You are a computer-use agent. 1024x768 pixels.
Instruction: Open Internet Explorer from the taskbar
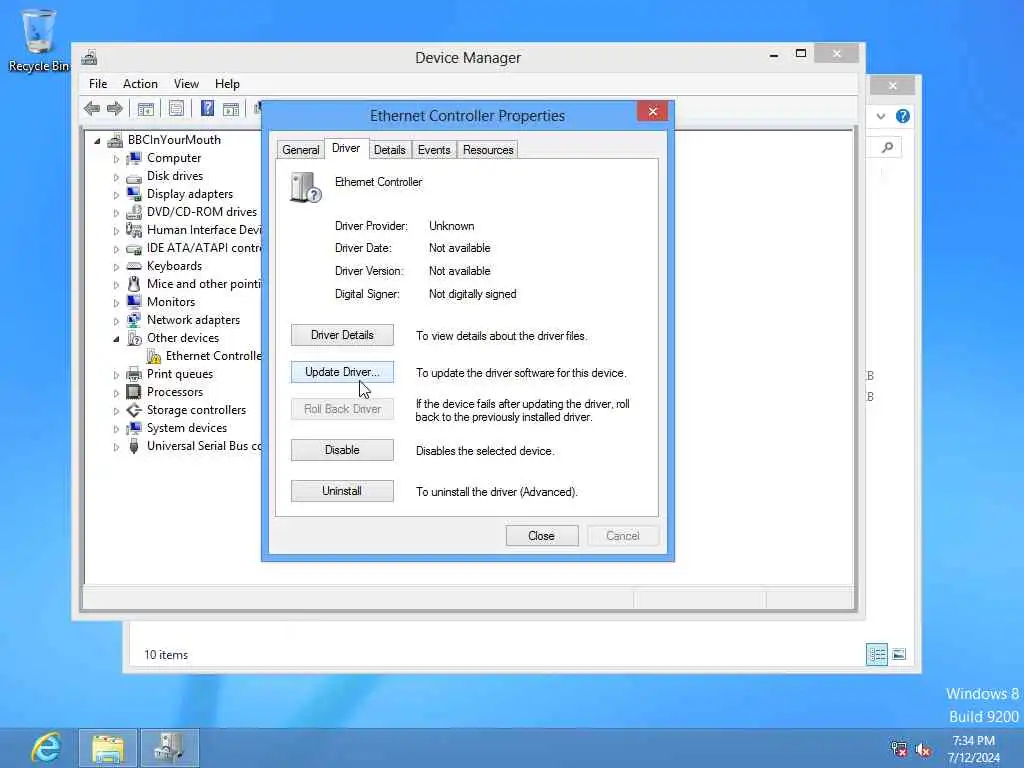(x=47, y=748)
